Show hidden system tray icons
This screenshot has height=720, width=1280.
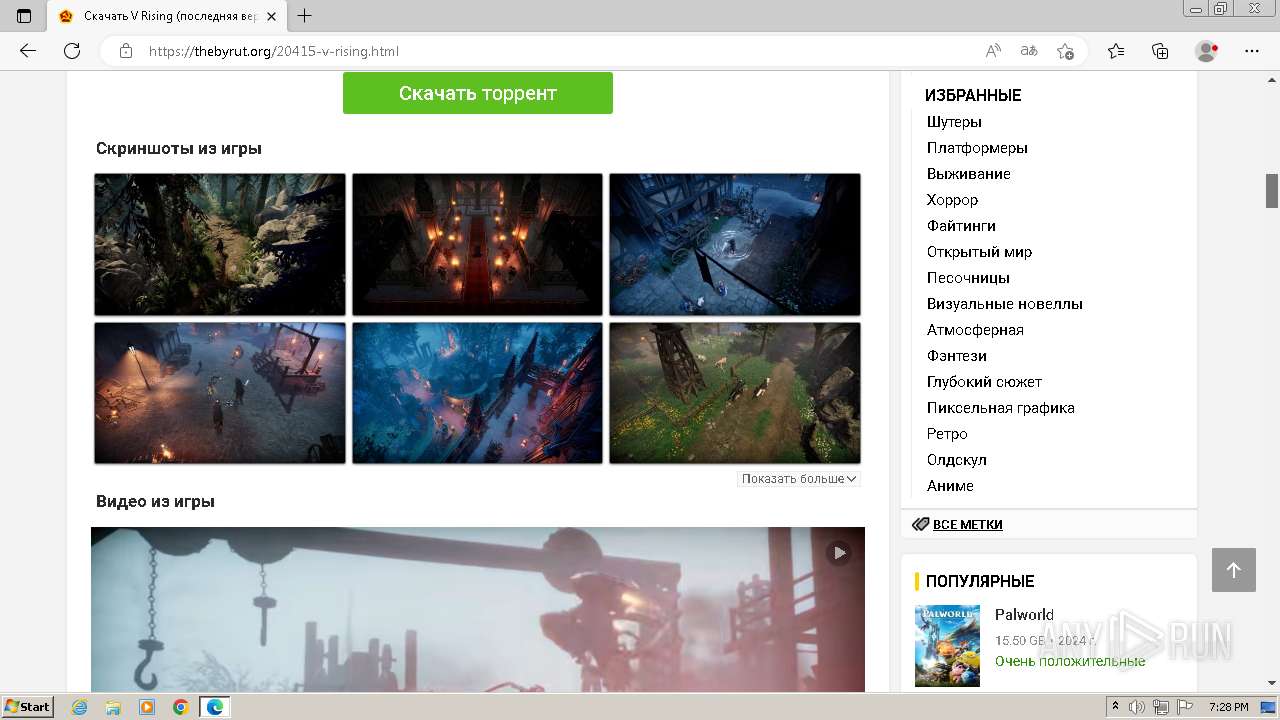1115,707
